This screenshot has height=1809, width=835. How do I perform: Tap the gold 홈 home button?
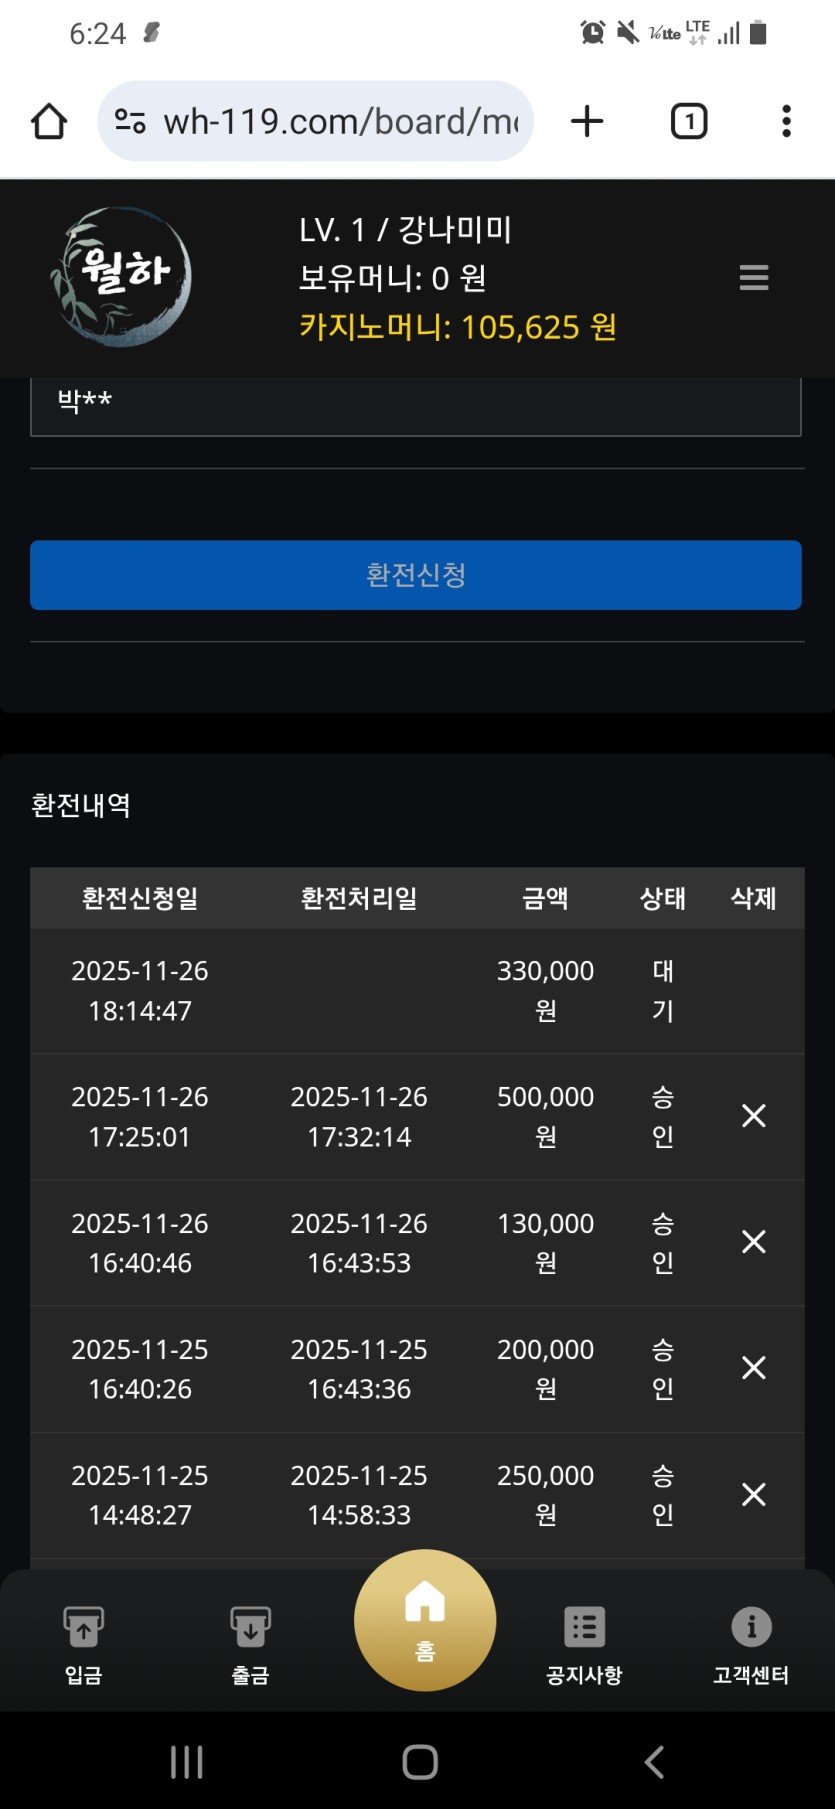pos(425,1620)
